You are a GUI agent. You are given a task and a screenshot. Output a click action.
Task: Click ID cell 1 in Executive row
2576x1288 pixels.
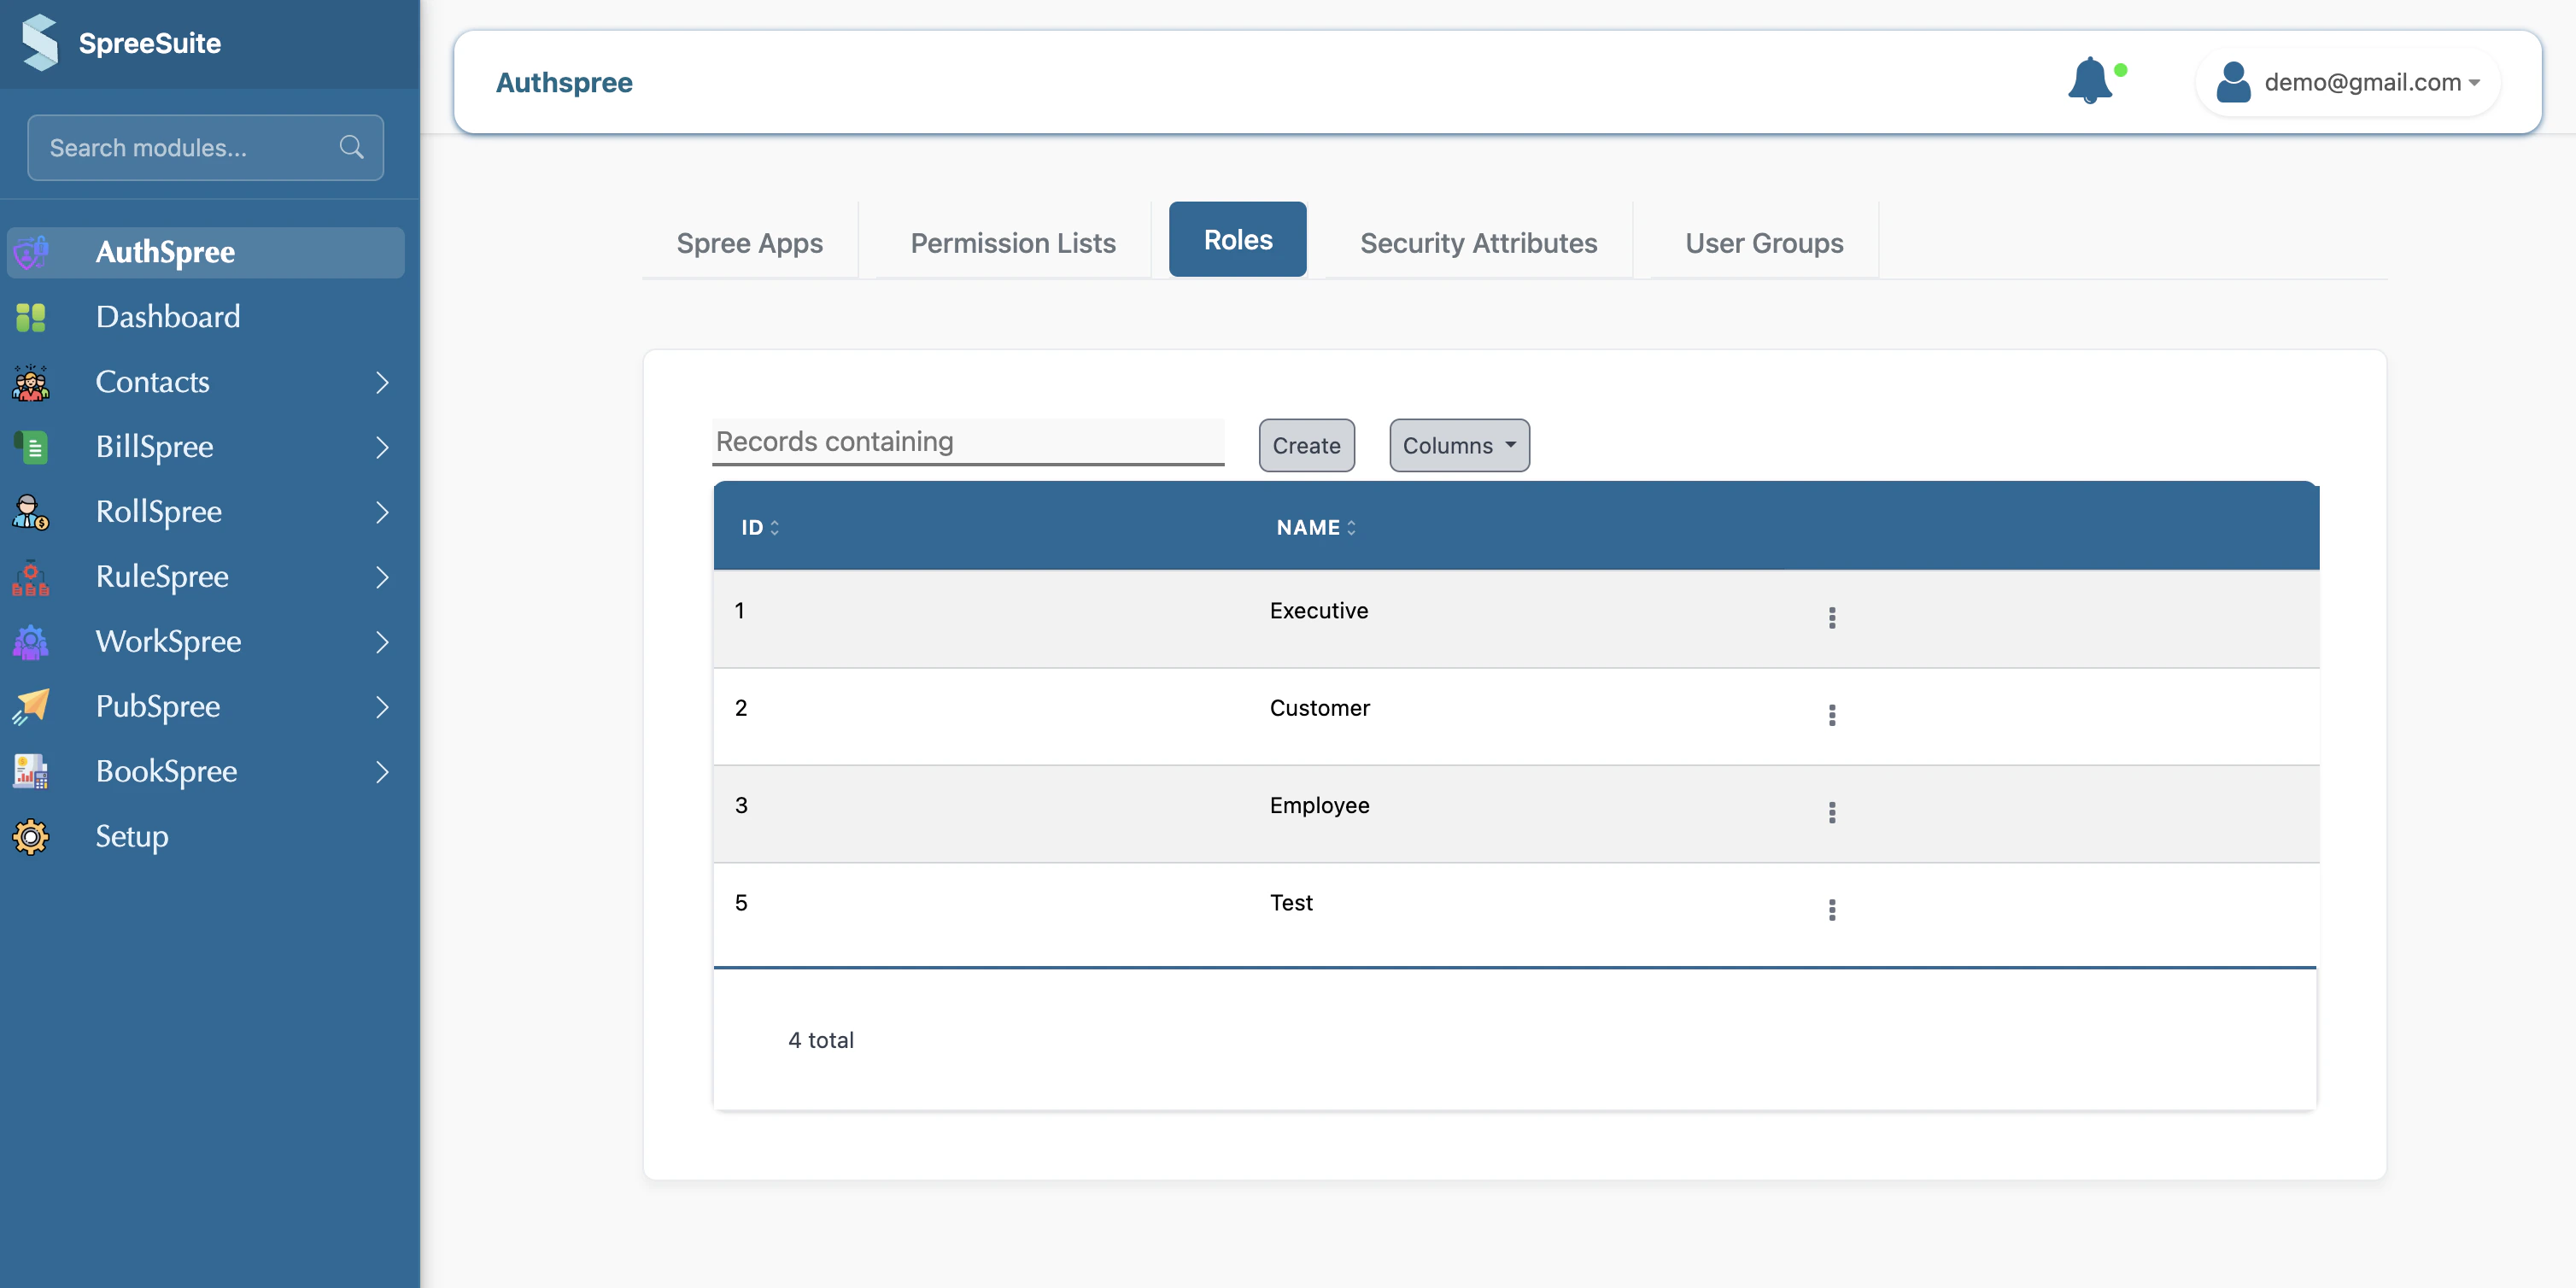click(739, 610)
